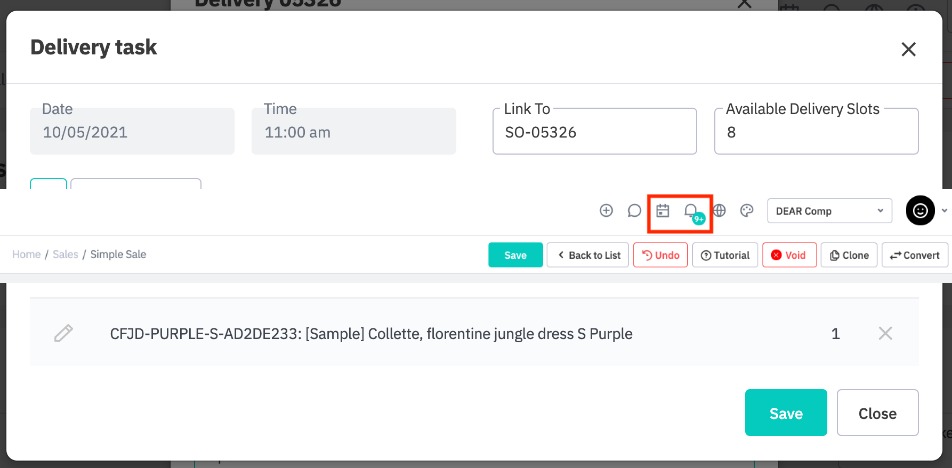952x468 pixels.
Task: Expand the DEAR Comp company dropdown
Action: tap(829, 211)
